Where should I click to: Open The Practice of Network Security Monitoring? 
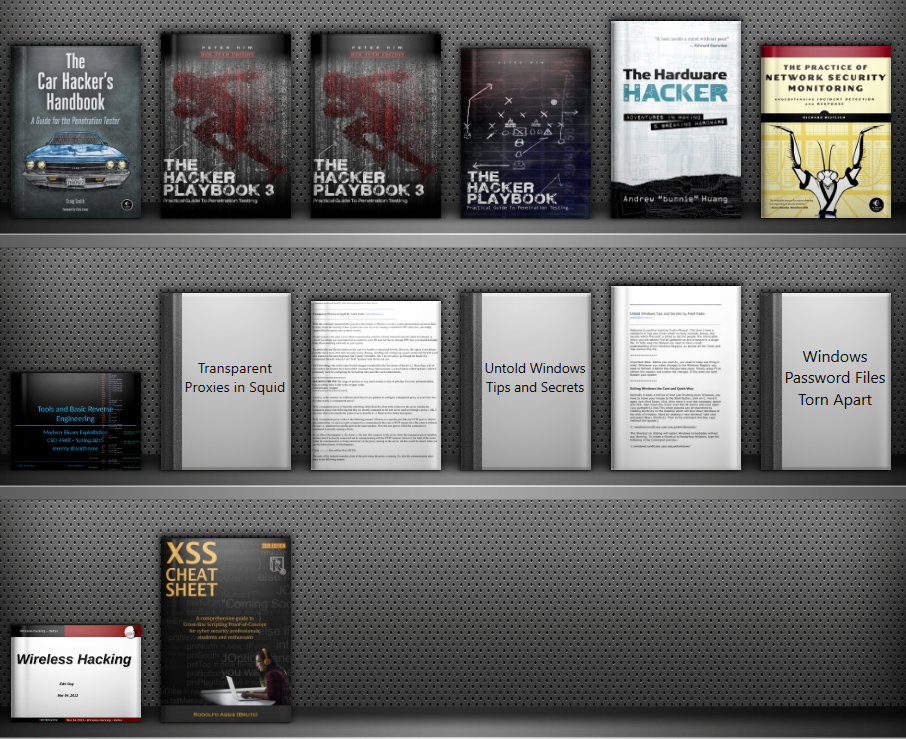pyautogui.click(x=825, y=132)
